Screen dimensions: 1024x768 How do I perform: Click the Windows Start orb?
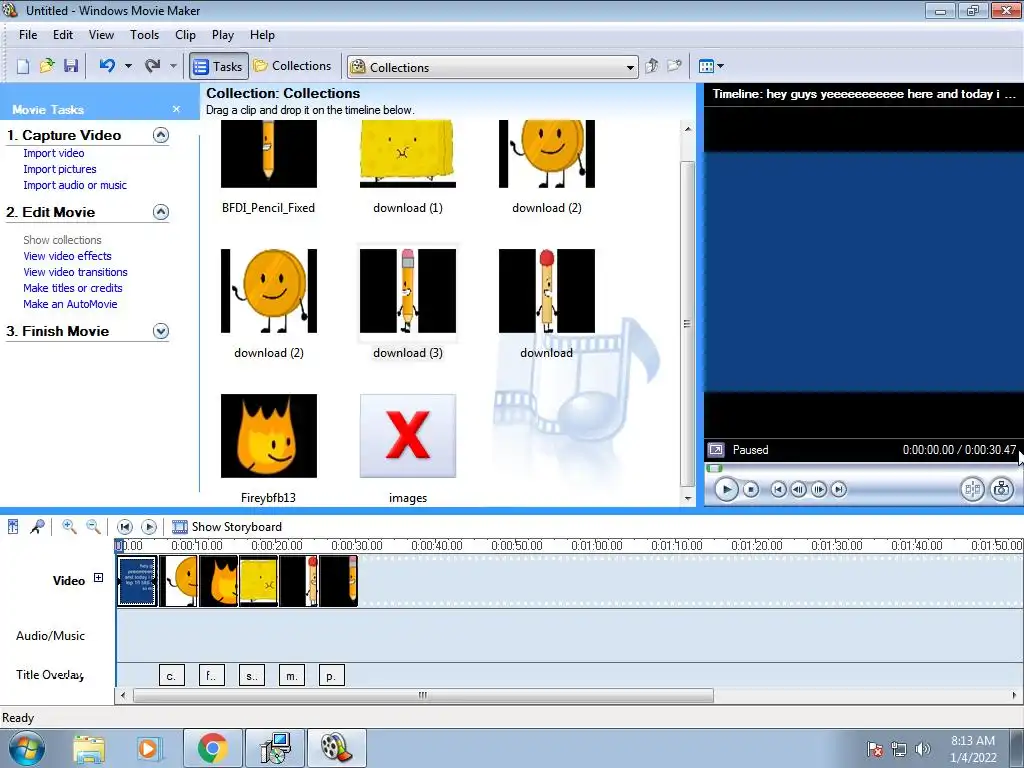(x=27, y=748)
